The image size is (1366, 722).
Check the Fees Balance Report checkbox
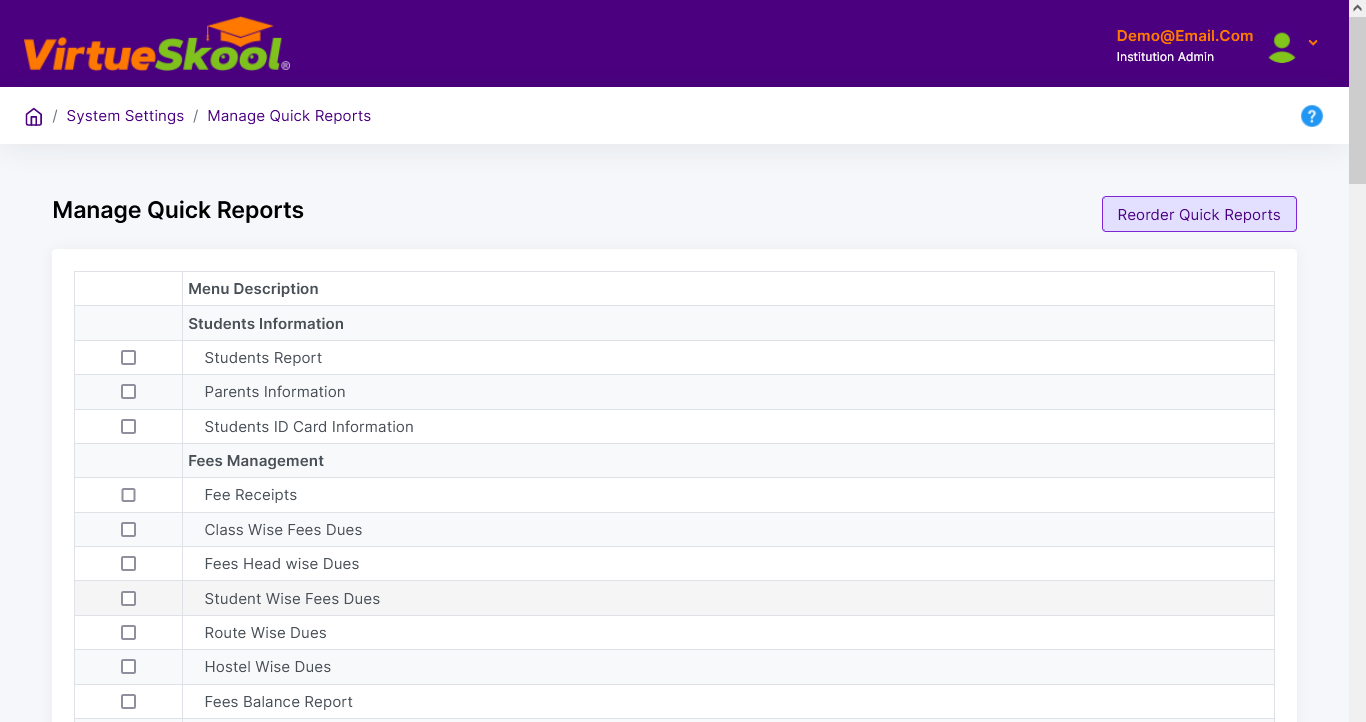coord(128,702)
